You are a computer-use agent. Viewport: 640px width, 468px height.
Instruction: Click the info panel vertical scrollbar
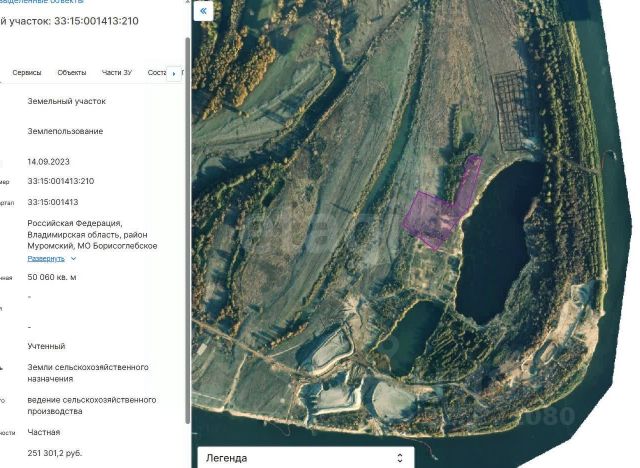coord(188,231)
